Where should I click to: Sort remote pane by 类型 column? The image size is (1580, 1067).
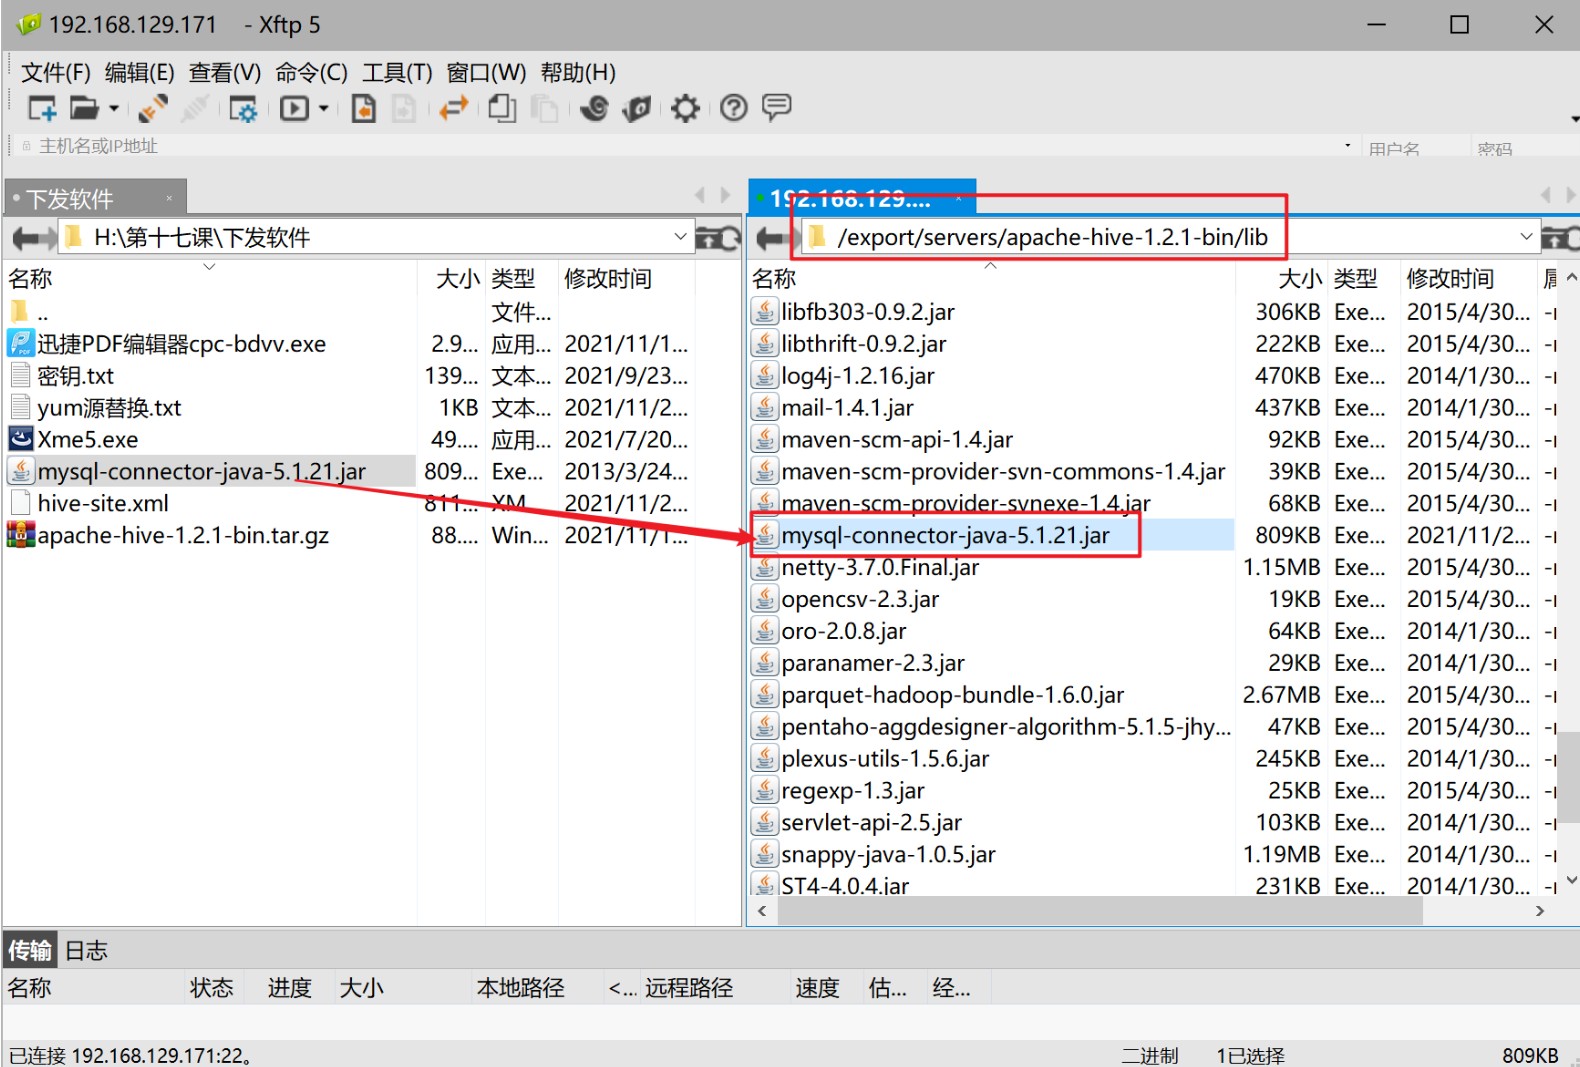point(1363,278)
